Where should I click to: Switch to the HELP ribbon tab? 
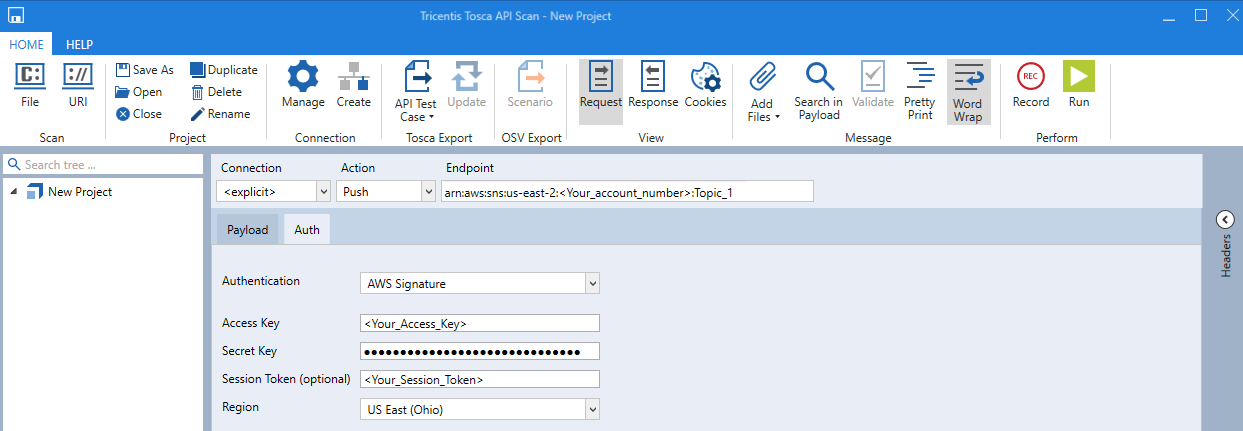tap(79, 44)
